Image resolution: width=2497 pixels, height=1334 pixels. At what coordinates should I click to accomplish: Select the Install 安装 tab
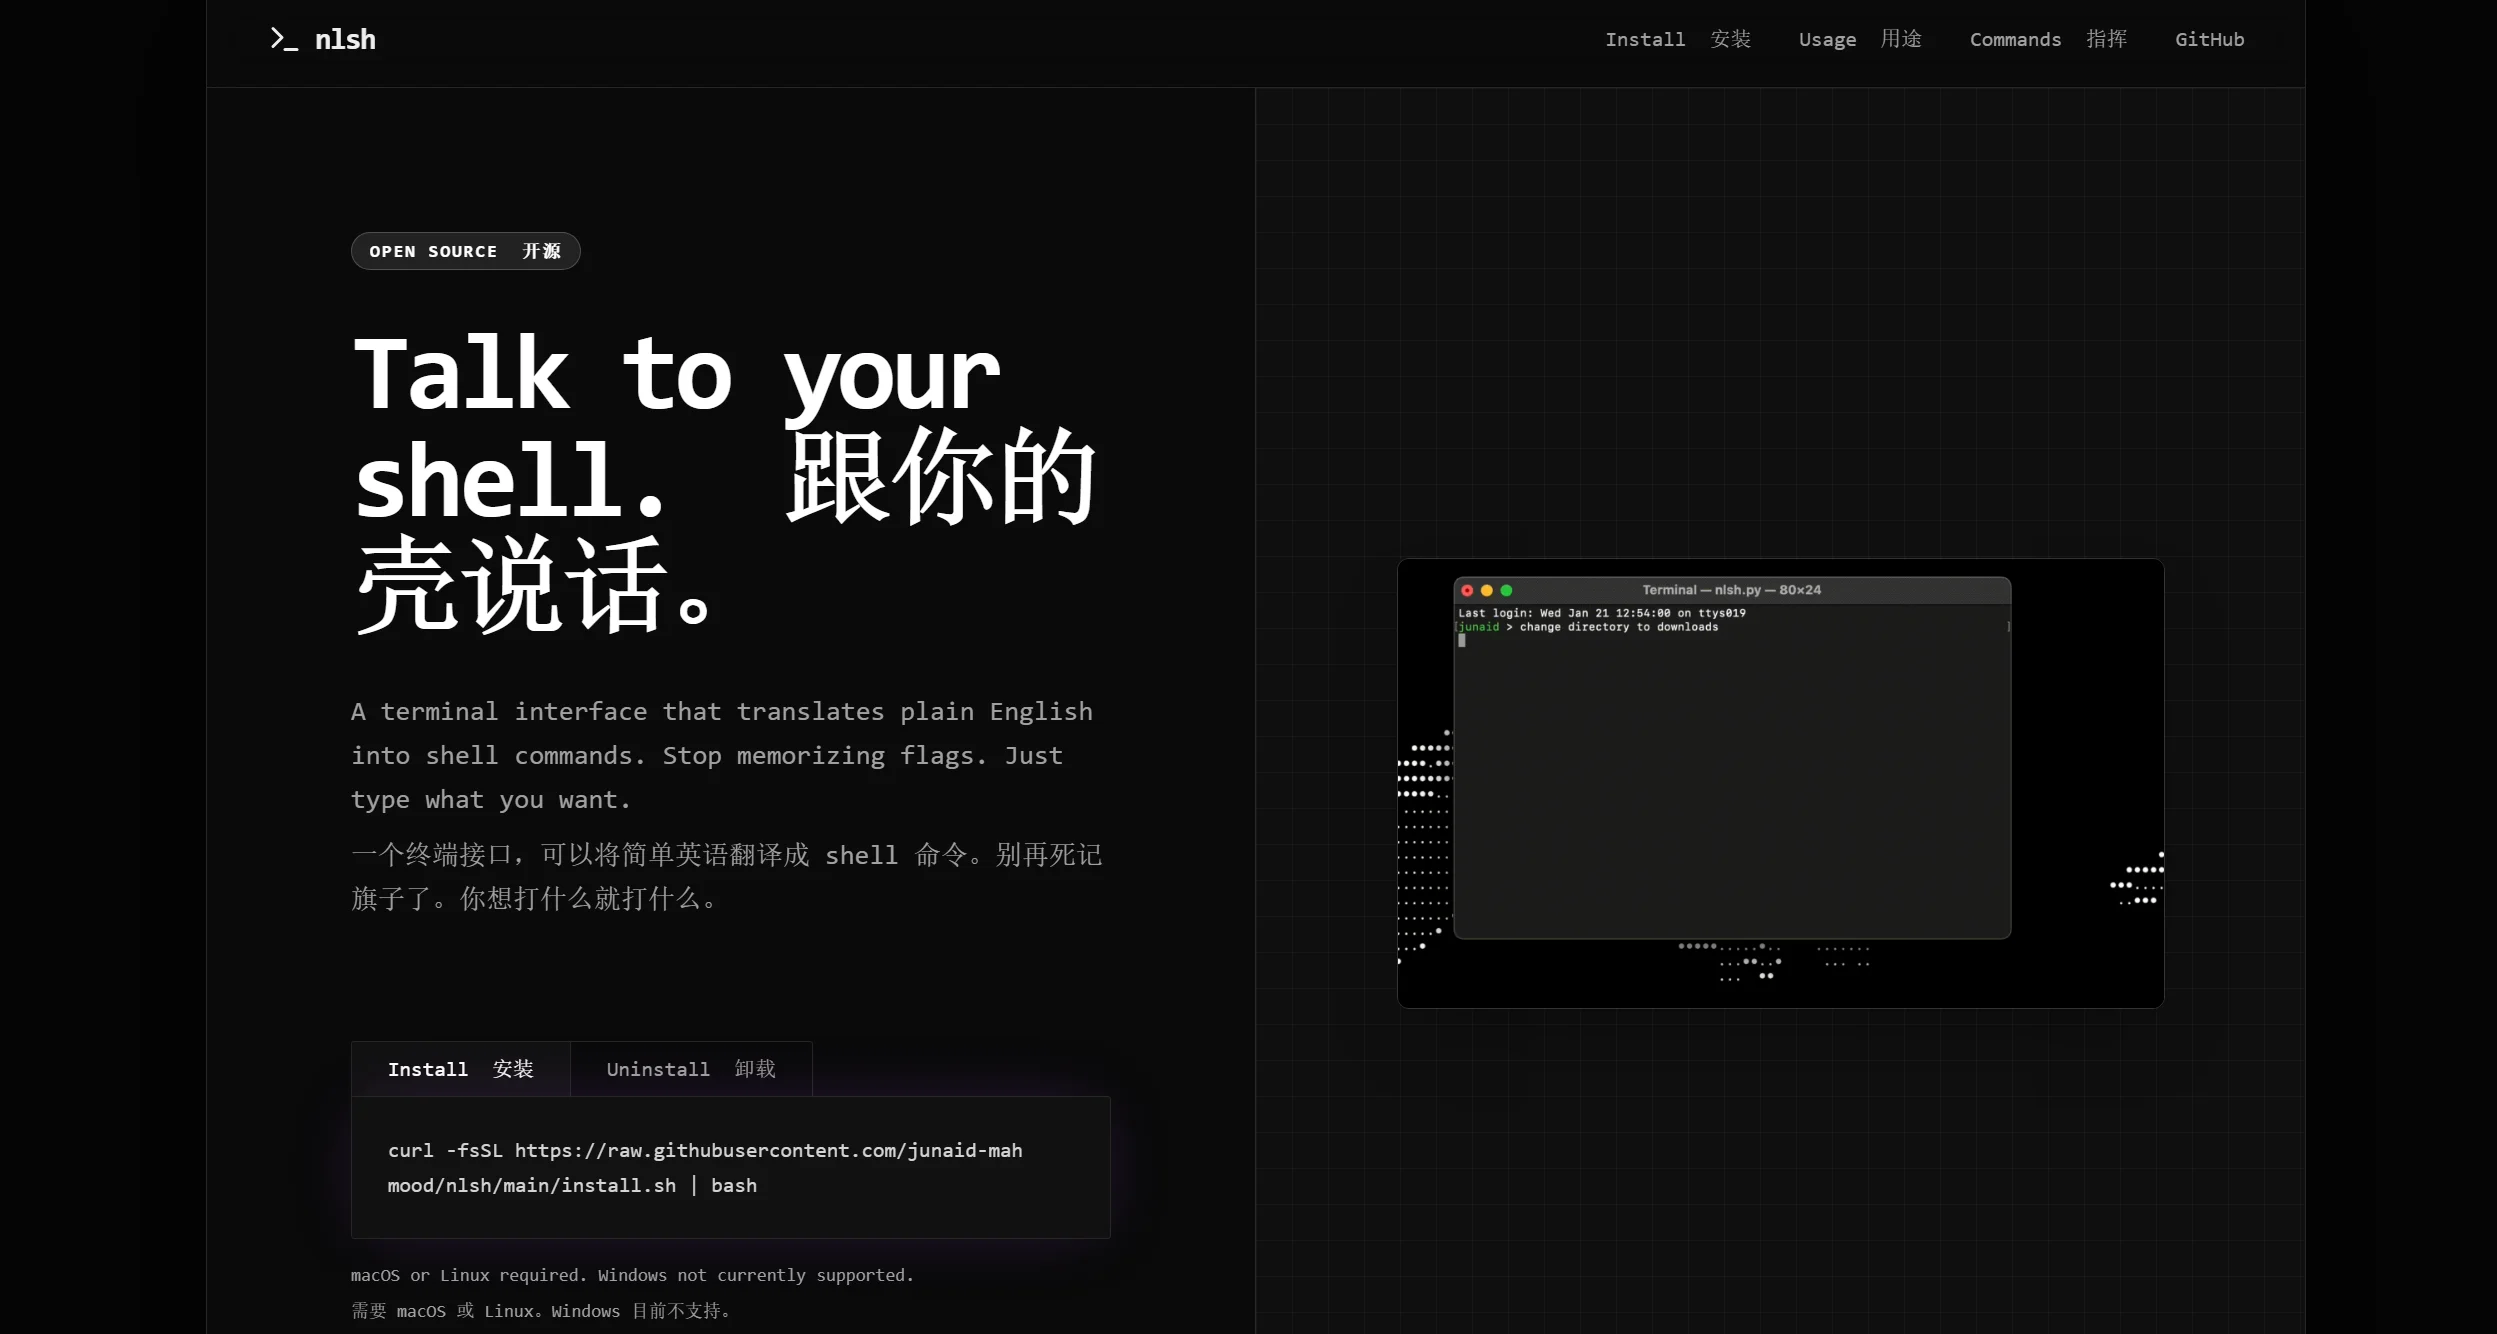(461, 1068)
